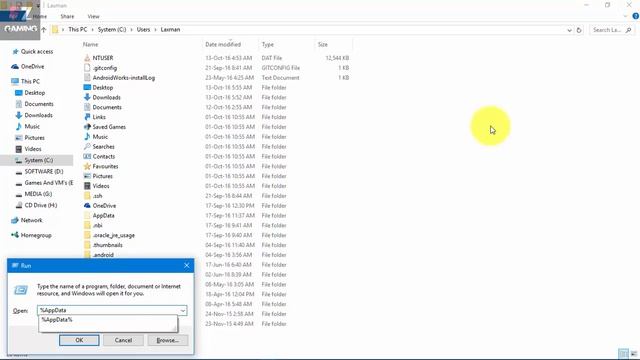This screenshot has width=640, height=360.
Task: Select Desktop under This PC in sidebar
Action: tap(35, 93)
